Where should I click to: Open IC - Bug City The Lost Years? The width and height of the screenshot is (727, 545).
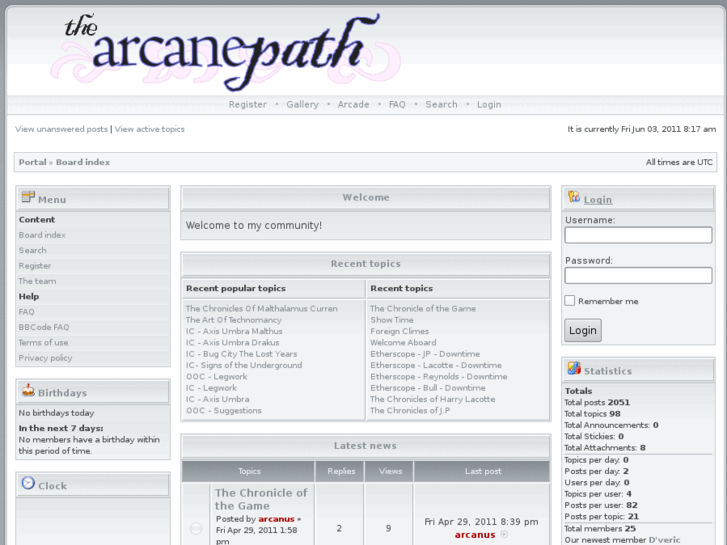point(242,353)
